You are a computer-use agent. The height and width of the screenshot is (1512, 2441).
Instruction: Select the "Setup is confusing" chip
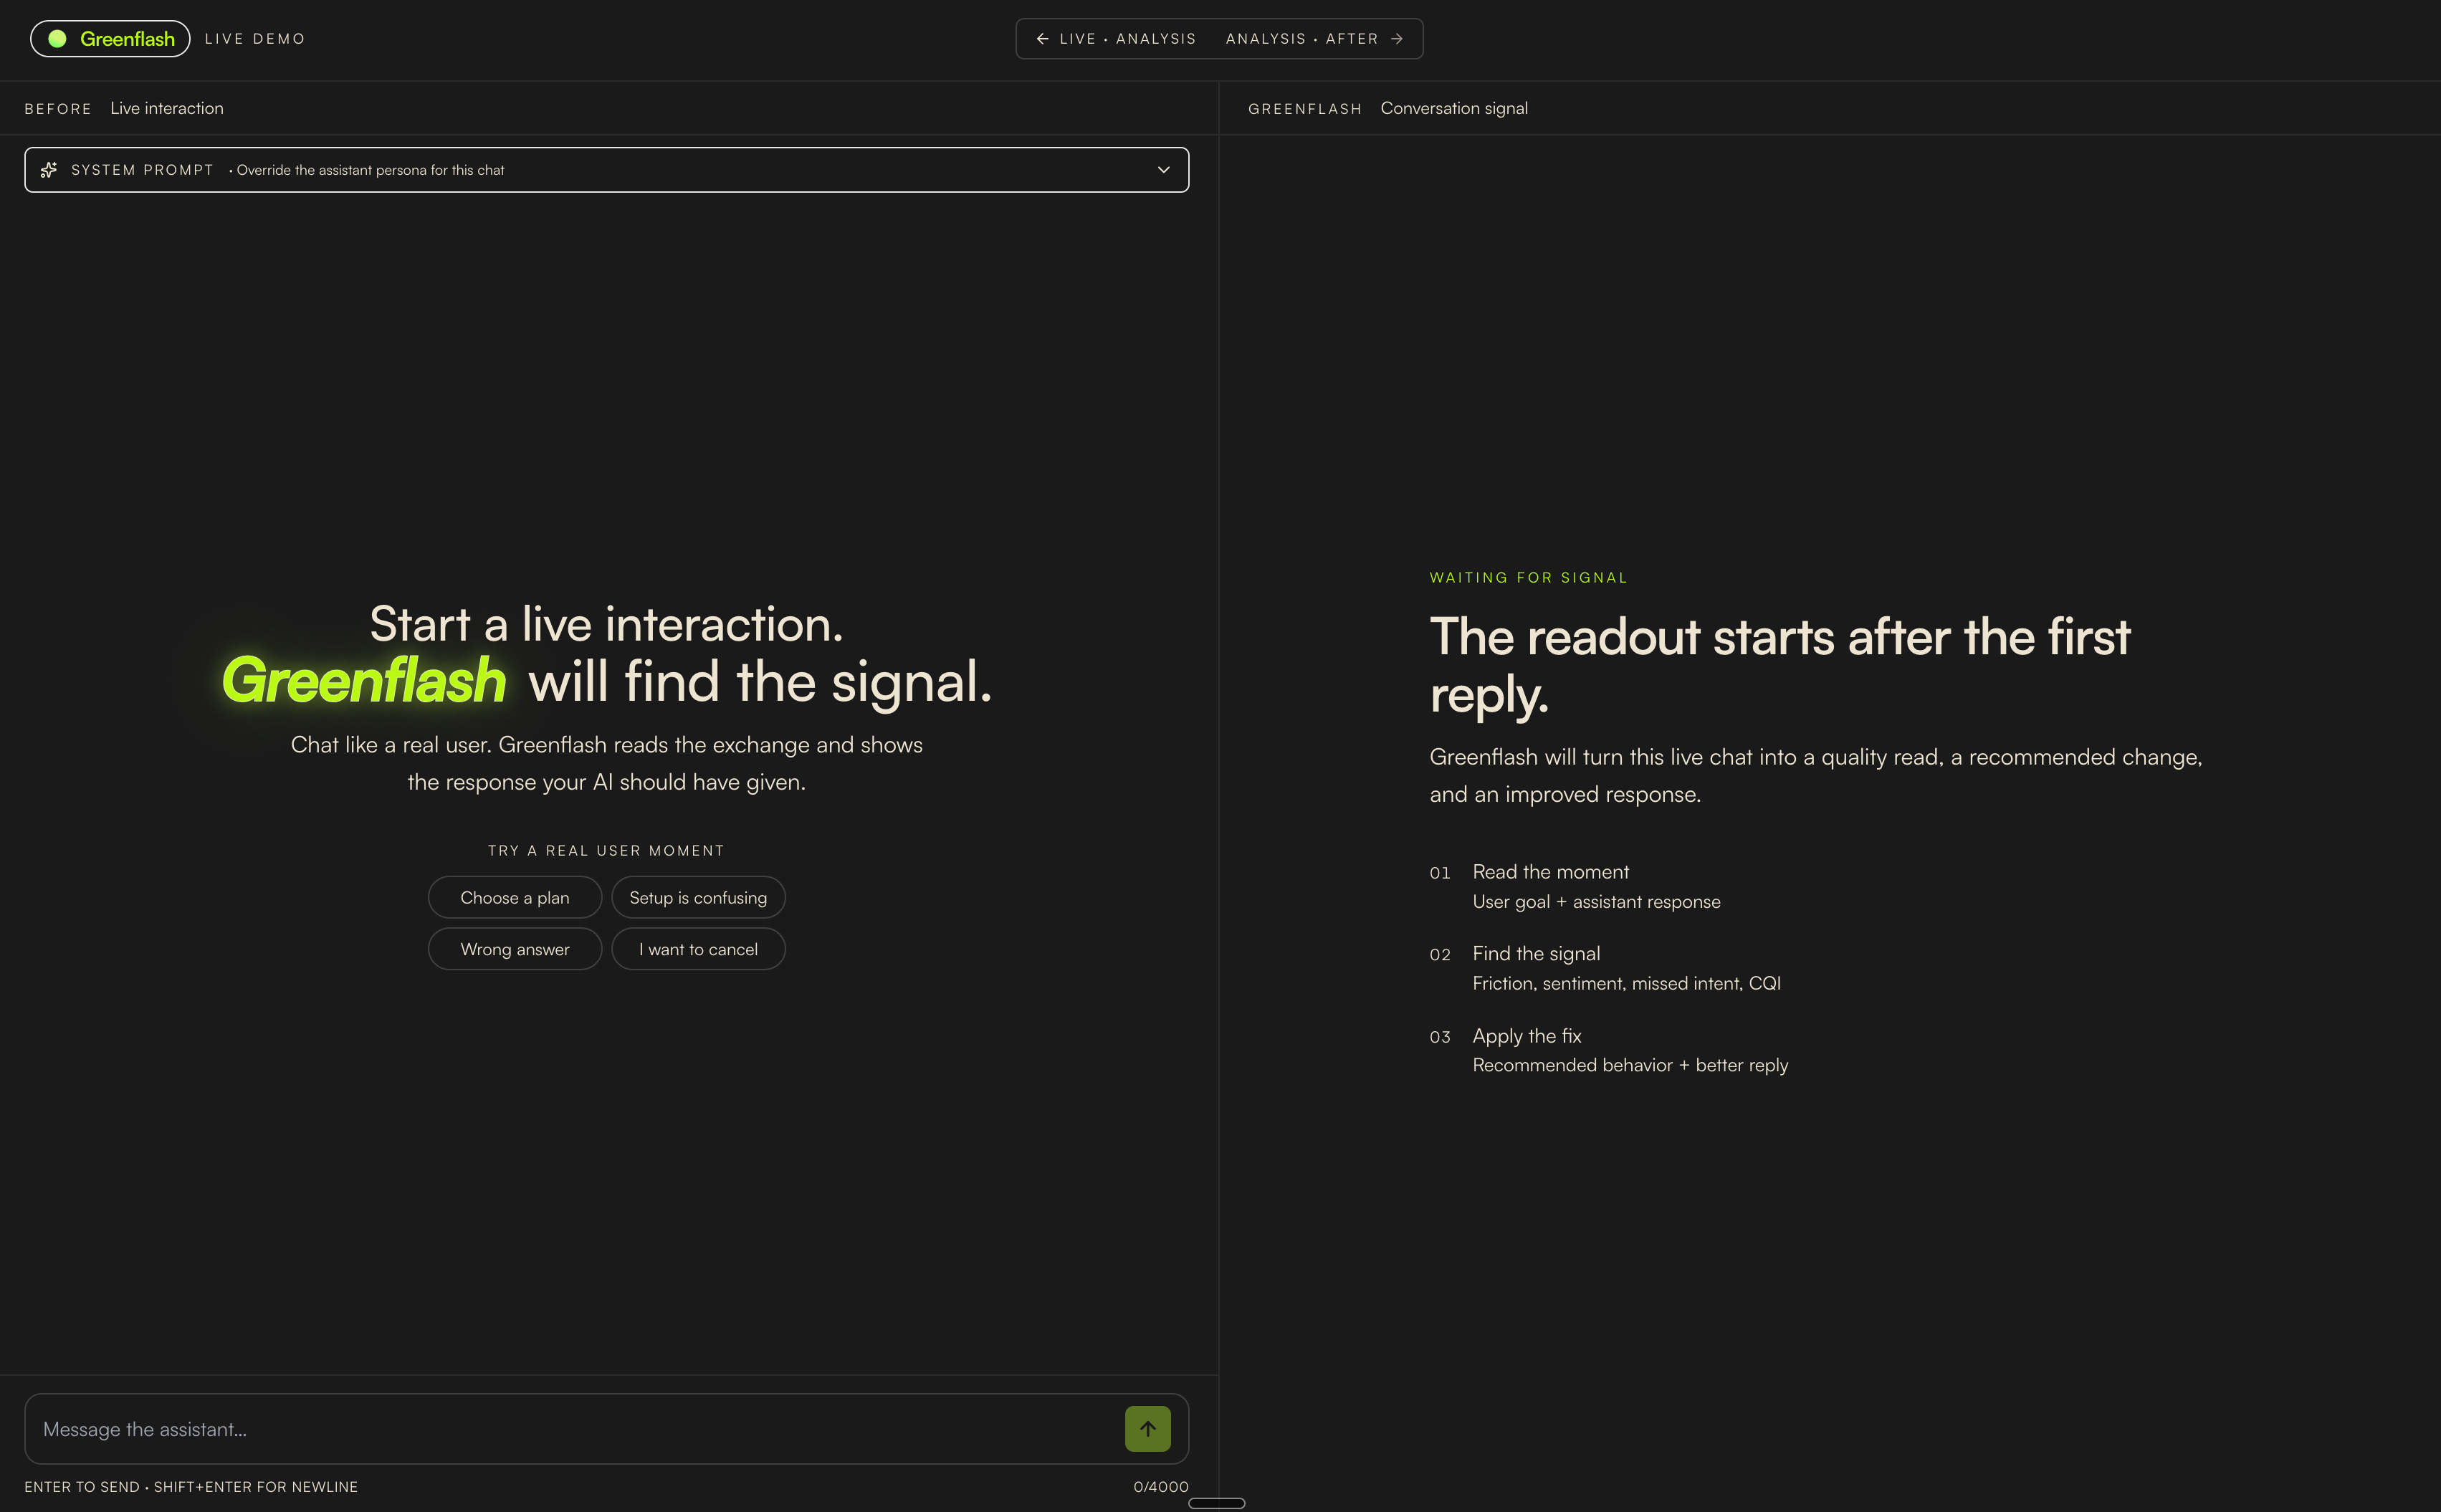[x=698, y=898]
